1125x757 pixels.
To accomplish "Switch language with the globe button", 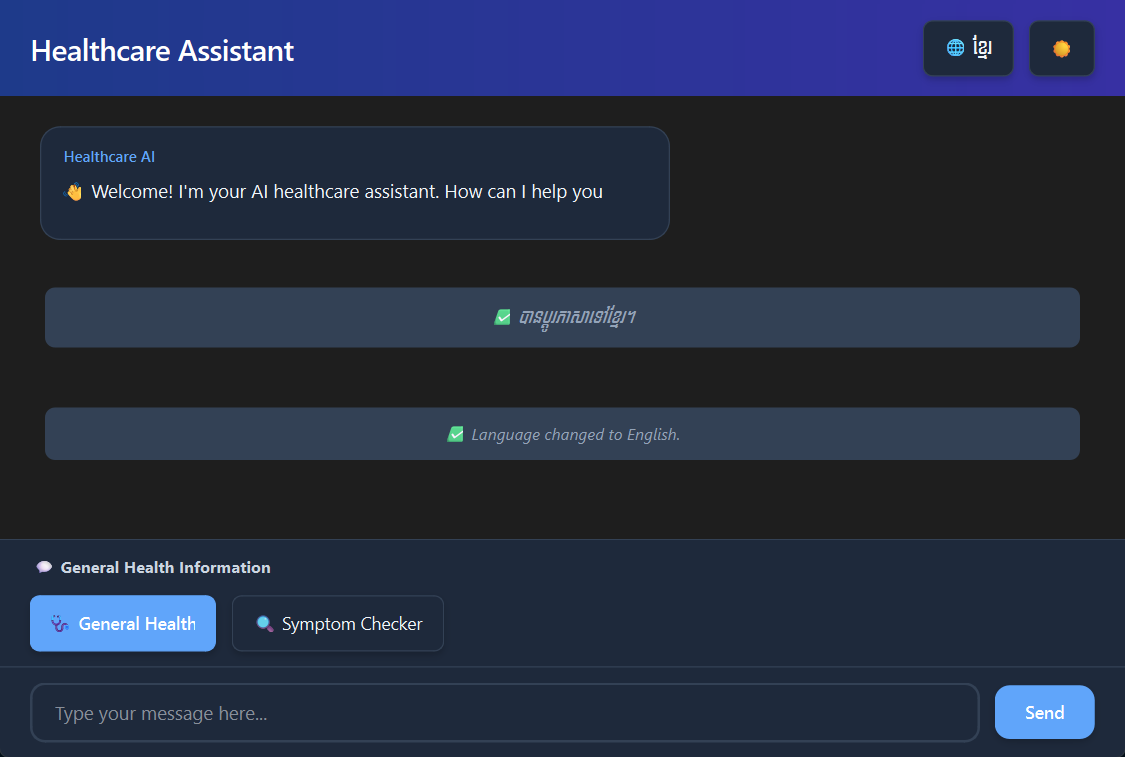I will pyautogui.click(x=968, y=48).
